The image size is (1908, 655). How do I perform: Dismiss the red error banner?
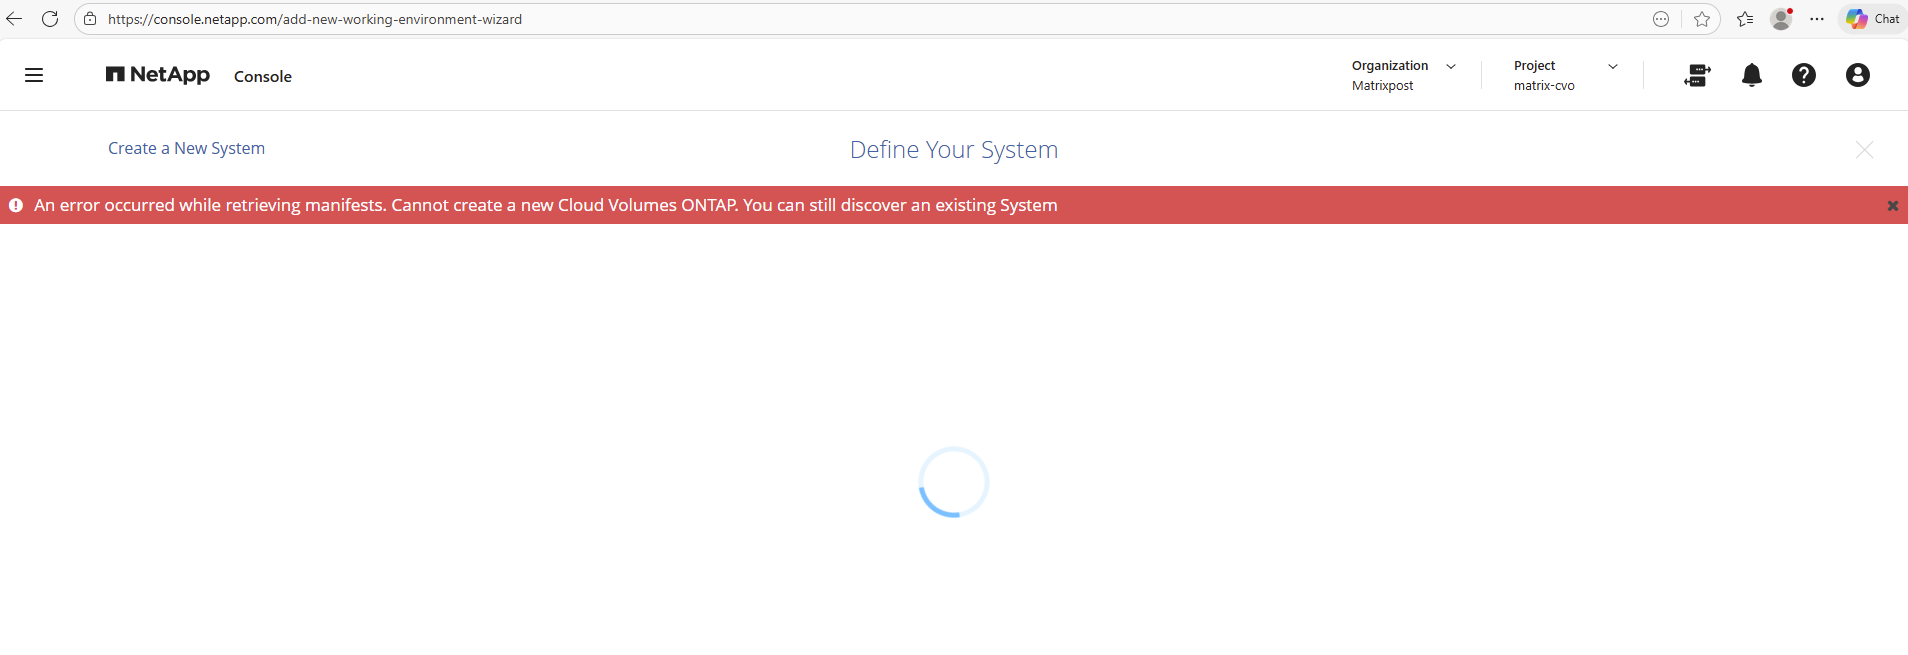tap(1892, 205)
